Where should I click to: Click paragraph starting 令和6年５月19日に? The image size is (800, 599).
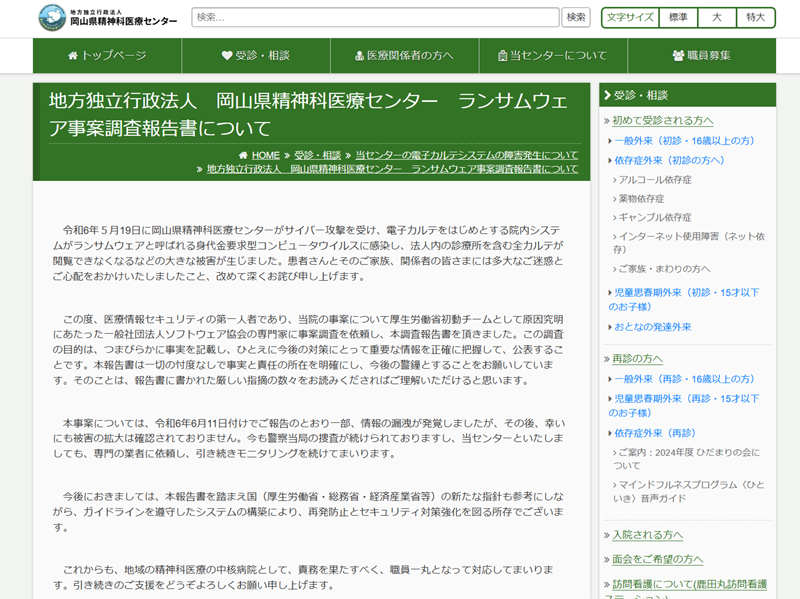coord(308,253)
